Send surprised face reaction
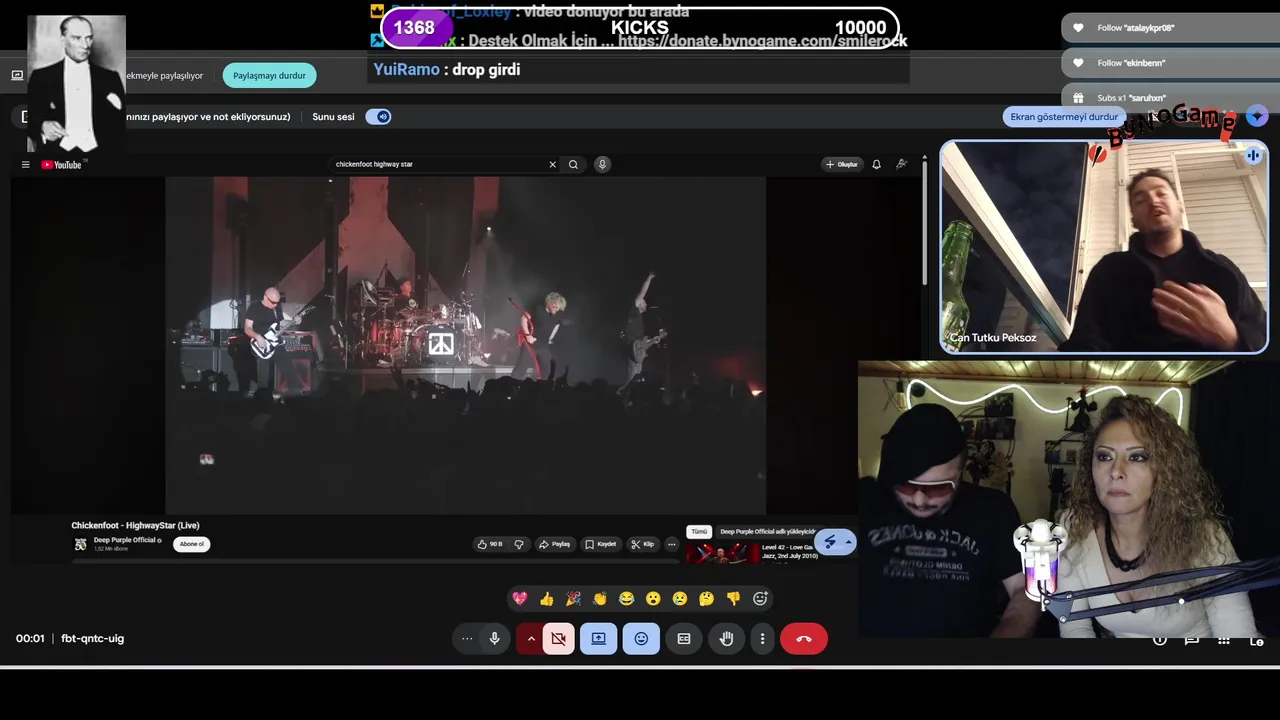Viewport: 1280px width, 720px height. tap(653, 598)
